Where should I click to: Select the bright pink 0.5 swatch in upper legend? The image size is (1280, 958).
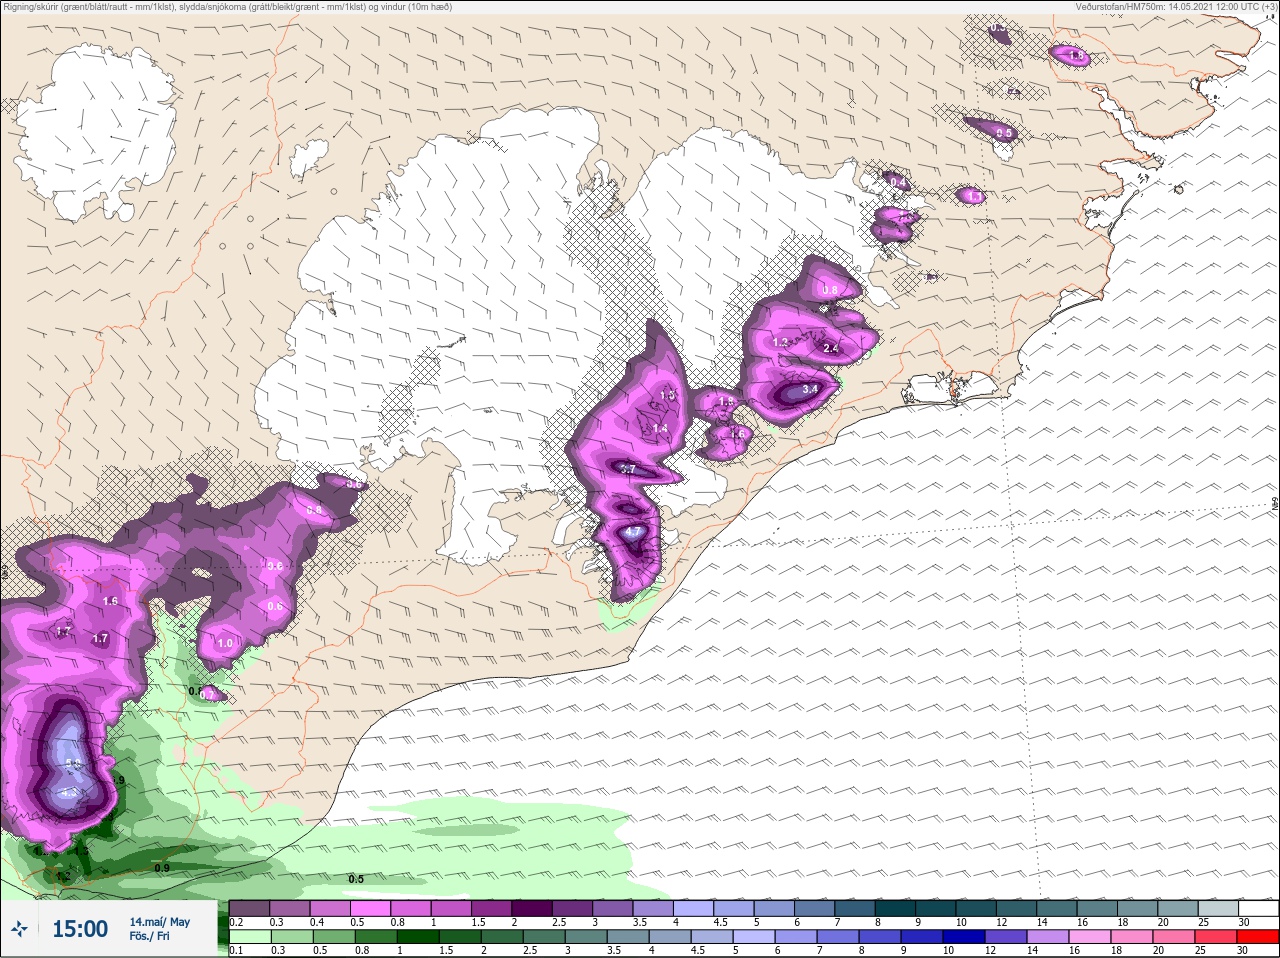click(372, 908)
